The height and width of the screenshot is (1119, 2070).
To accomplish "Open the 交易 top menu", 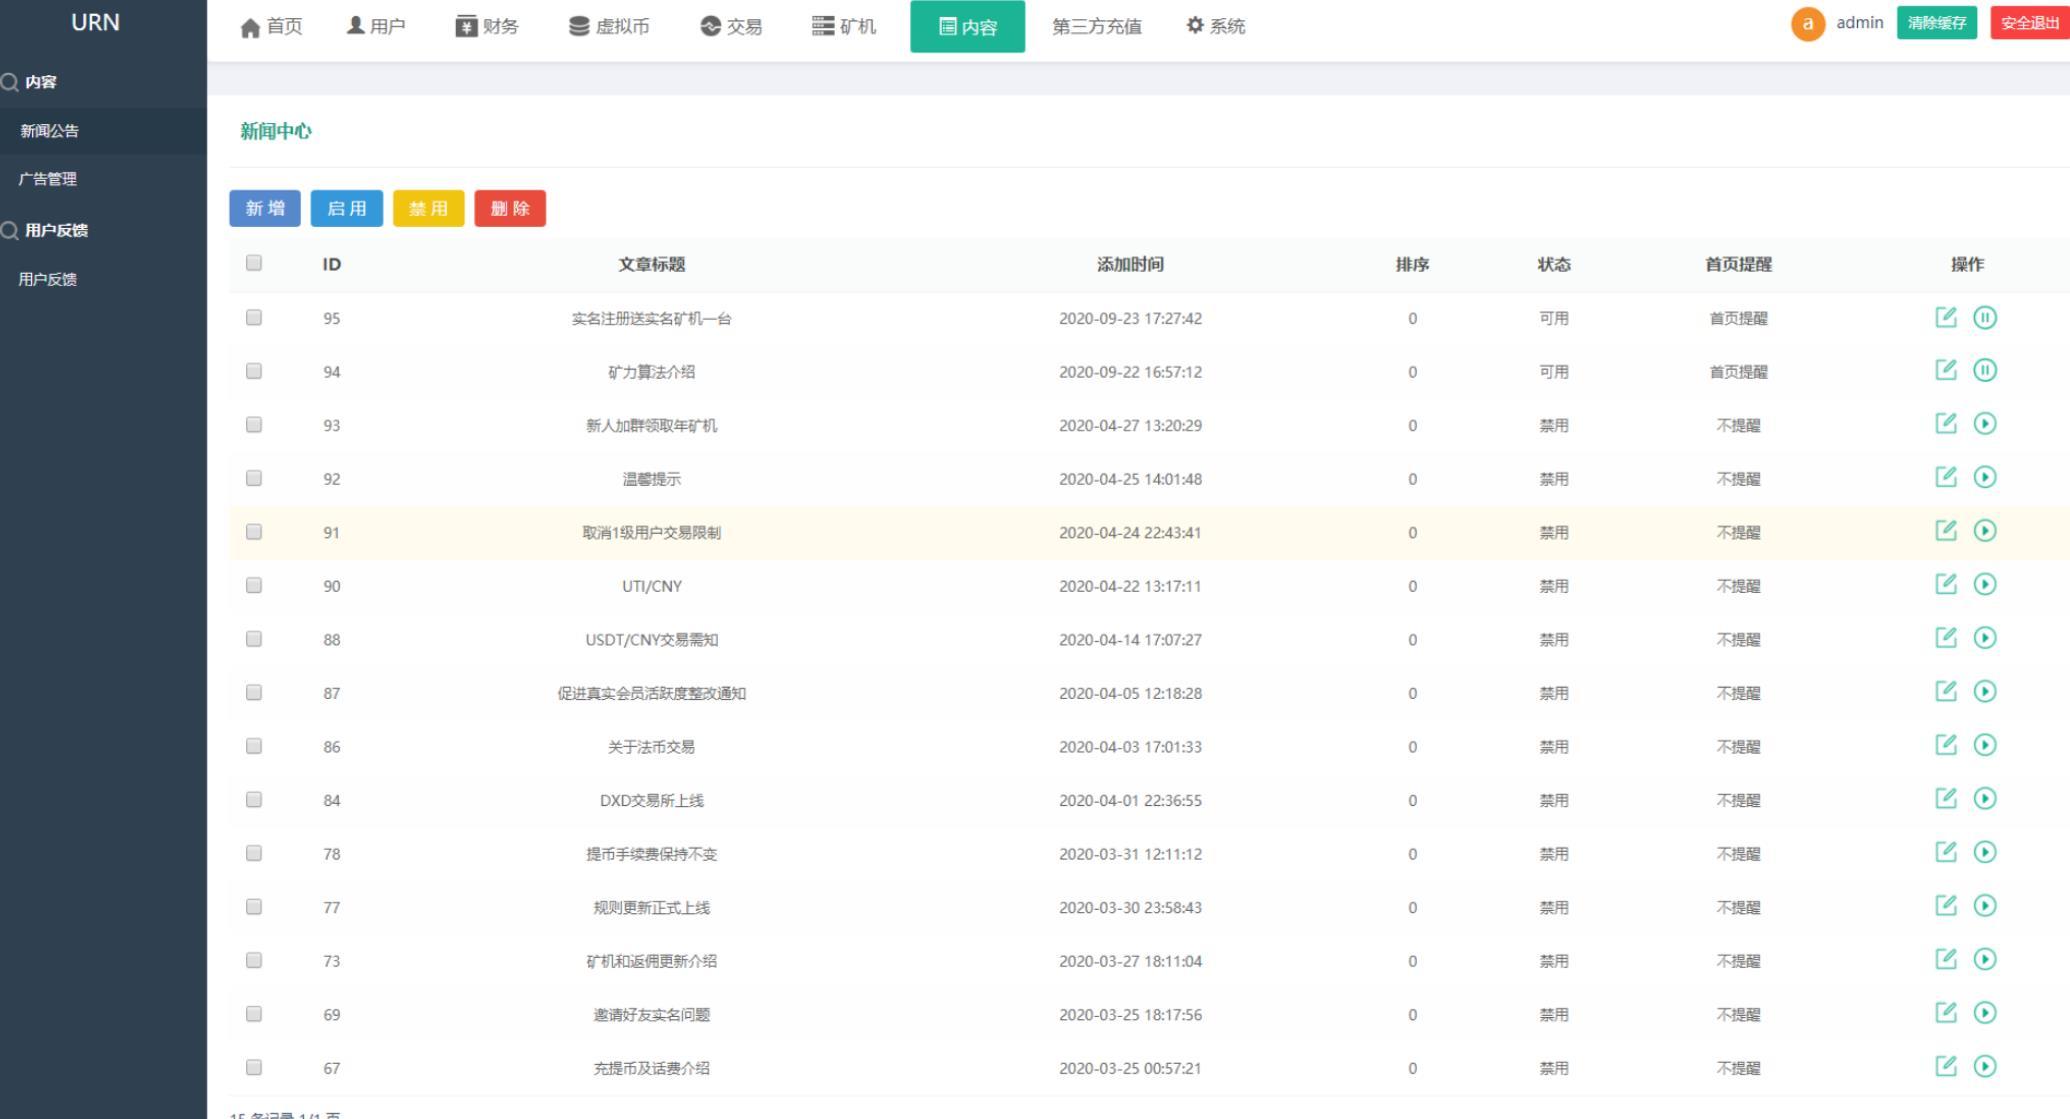I will (731, 26).
